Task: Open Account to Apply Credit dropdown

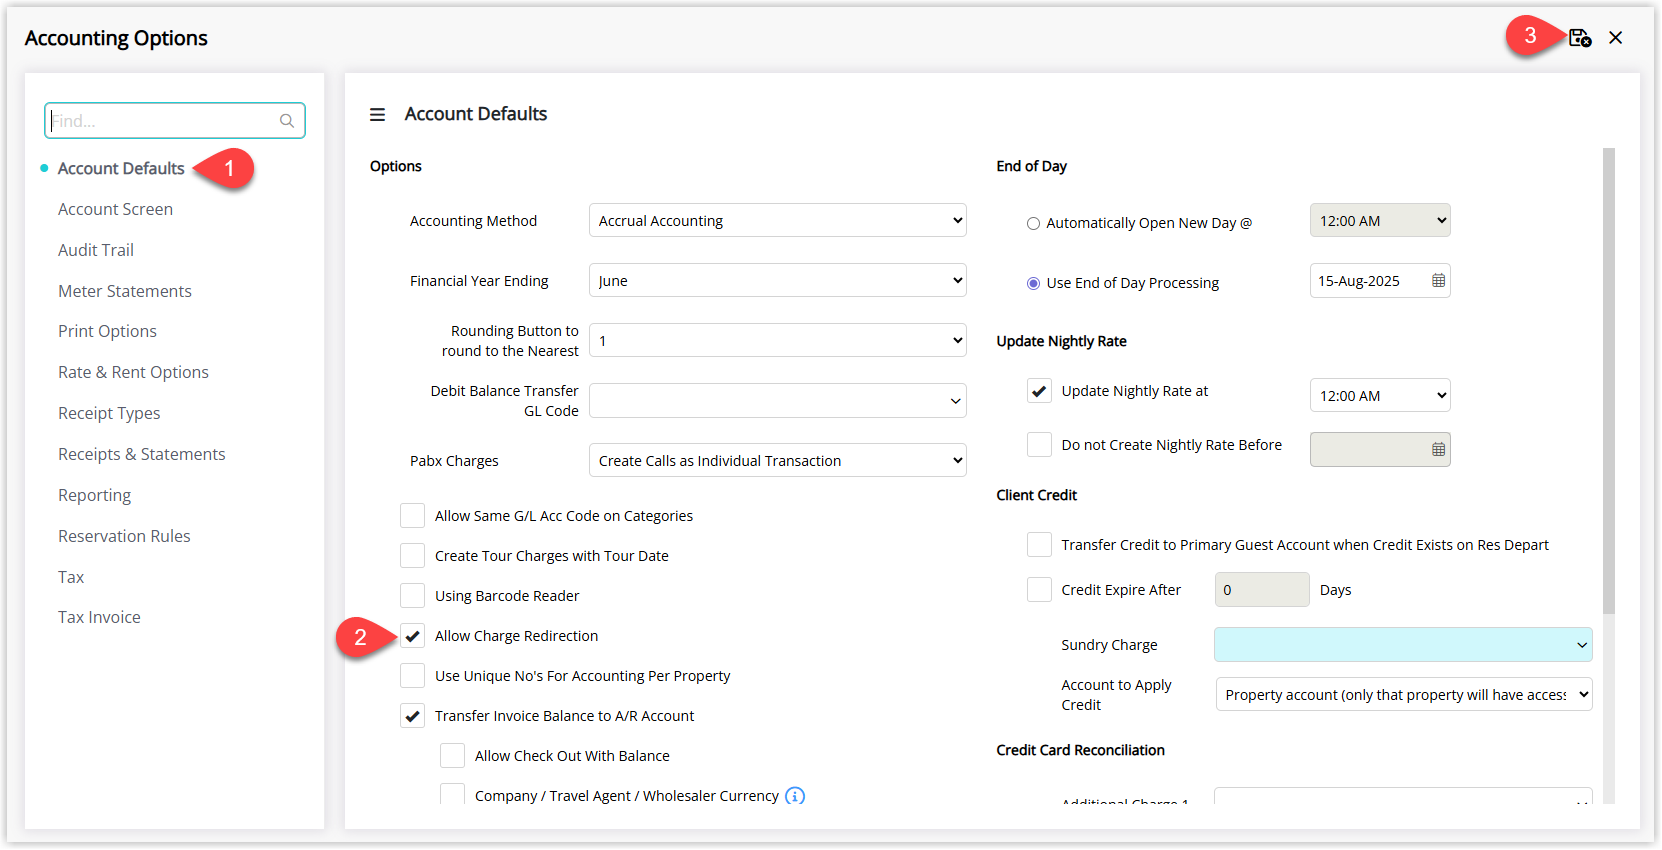Action: tap(1404, 695)
